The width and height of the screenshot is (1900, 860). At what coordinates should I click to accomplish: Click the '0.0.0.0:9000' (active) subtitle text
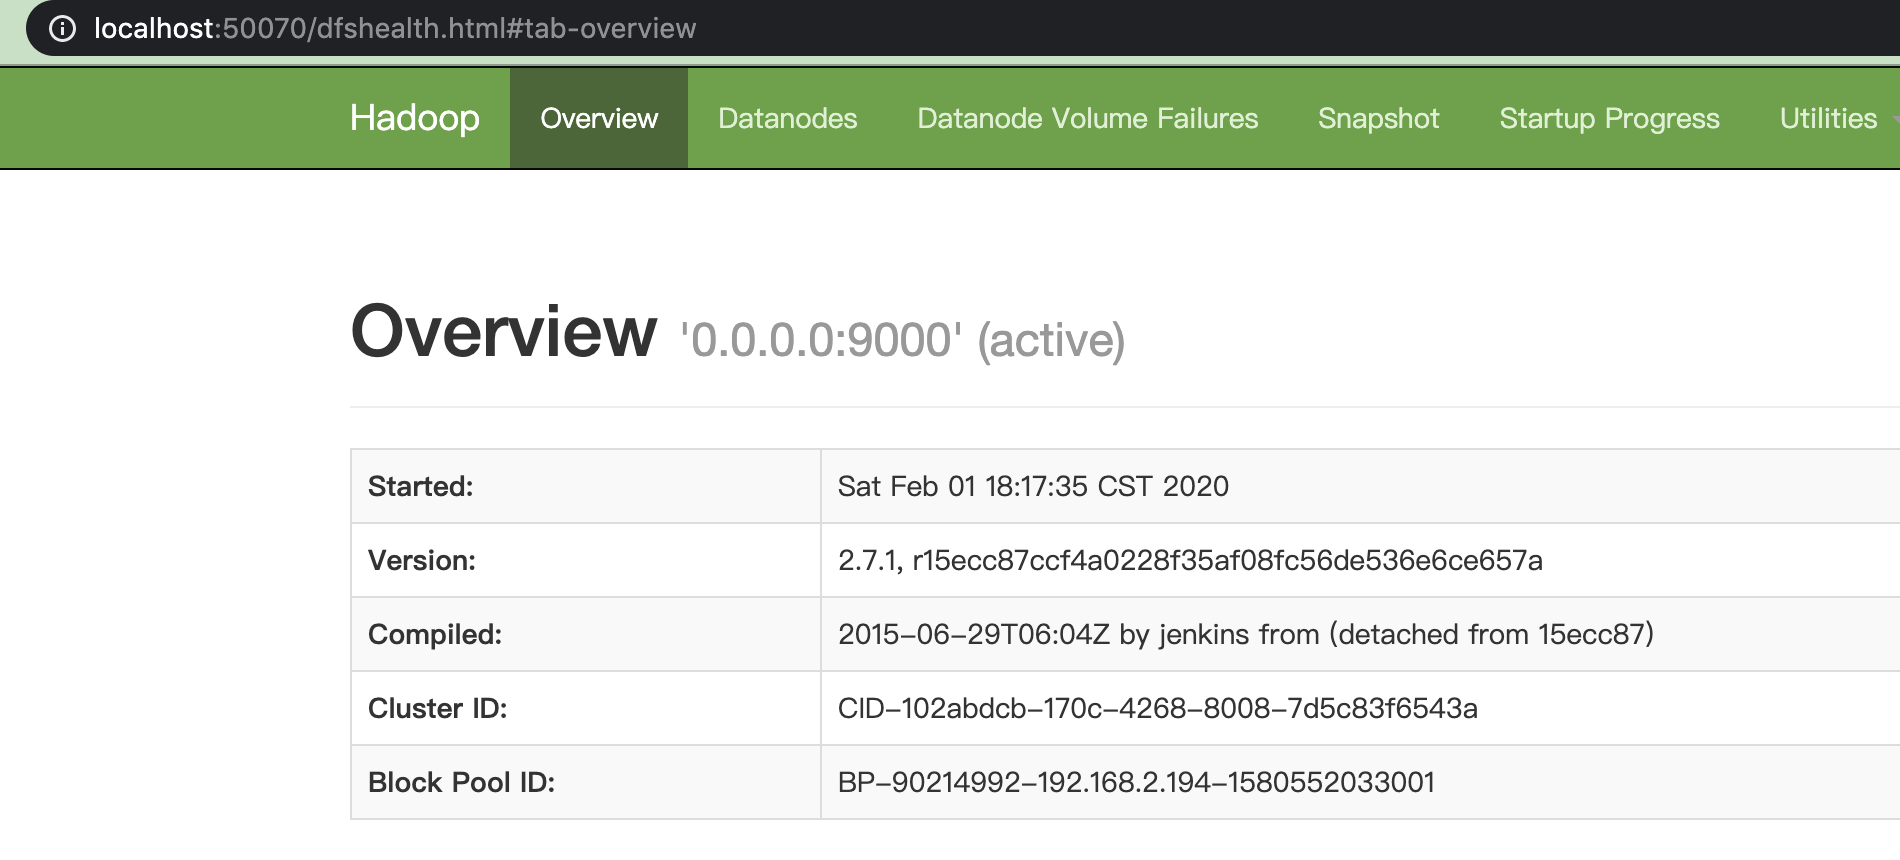(x=902, y=340)
